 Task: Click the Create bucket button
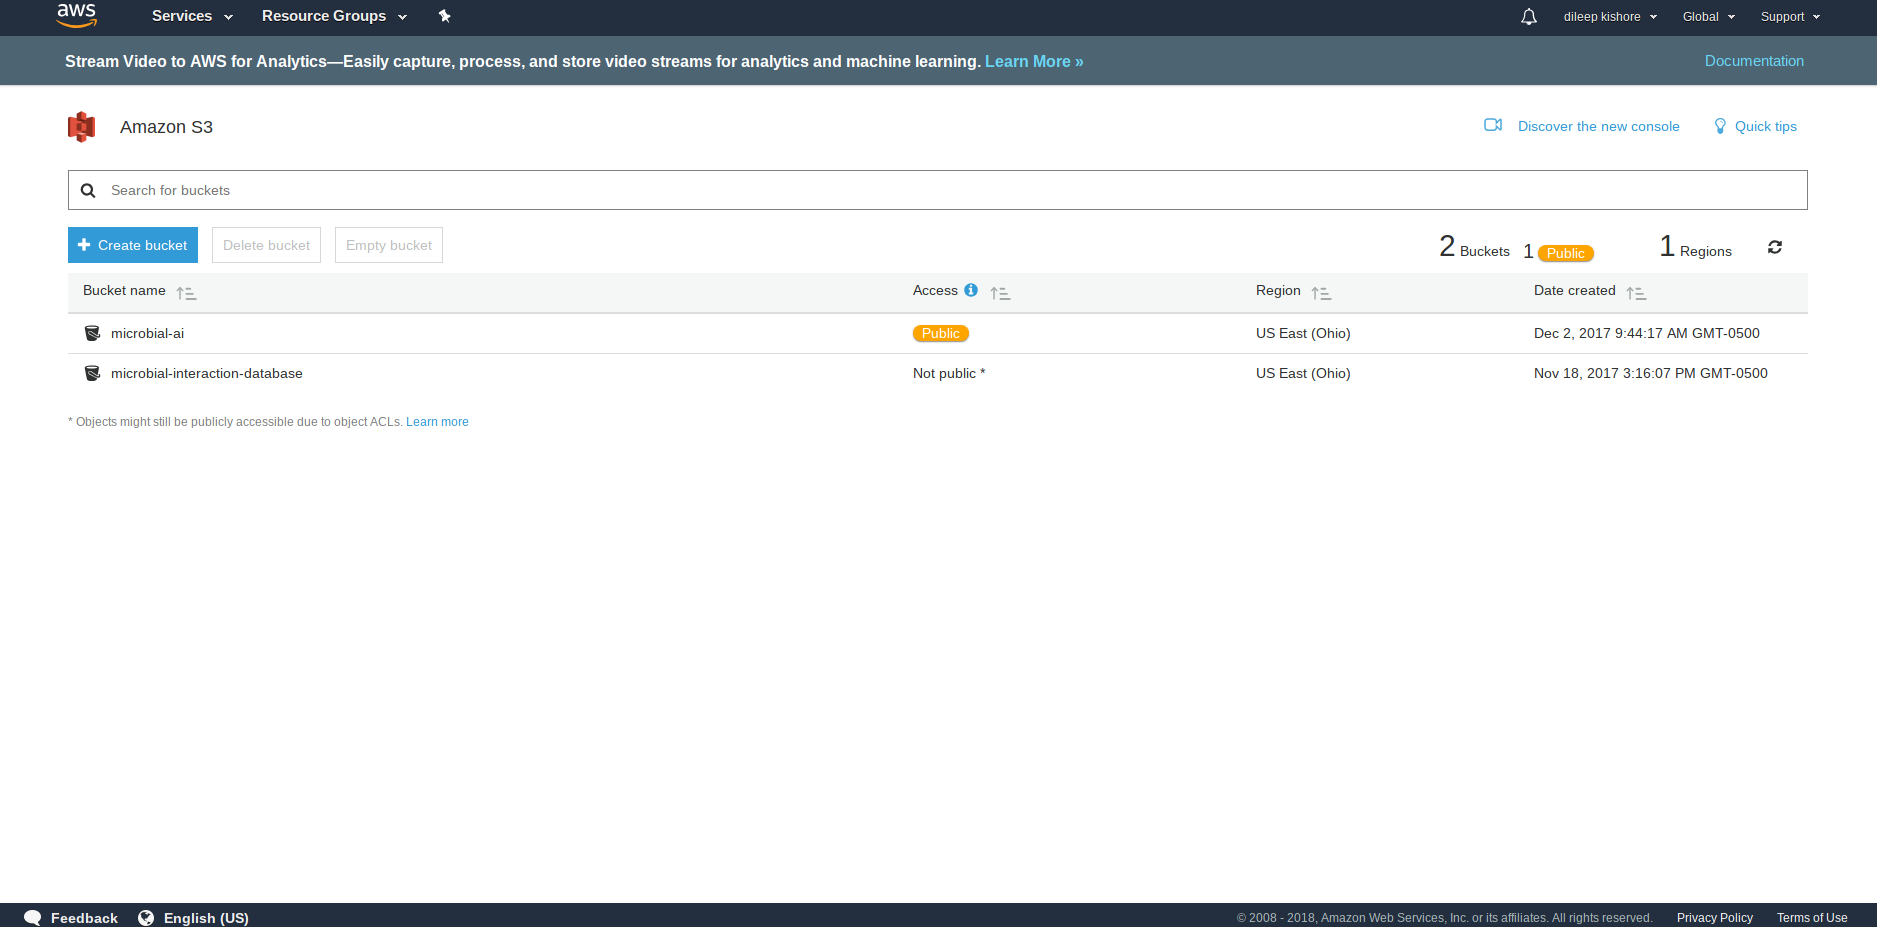coord(133,245)
